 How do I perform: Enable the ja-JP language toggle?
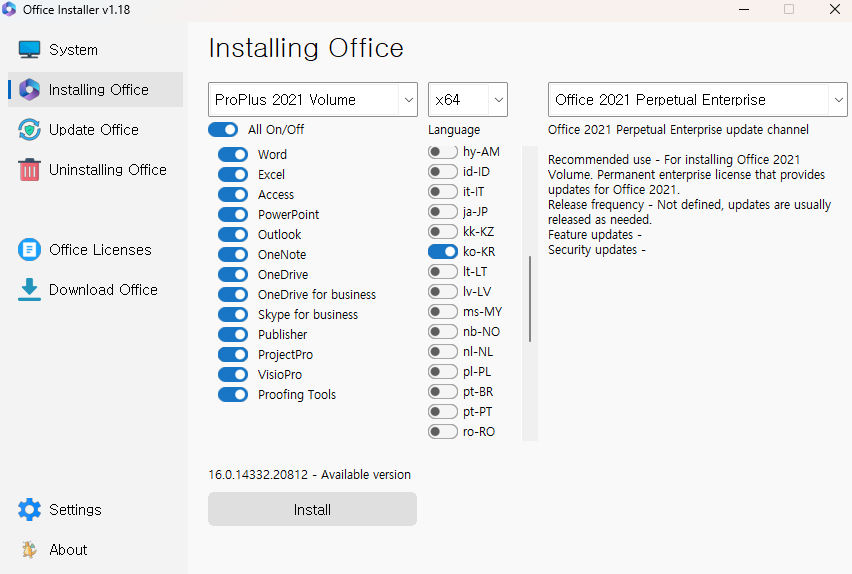tap(443, 211)
